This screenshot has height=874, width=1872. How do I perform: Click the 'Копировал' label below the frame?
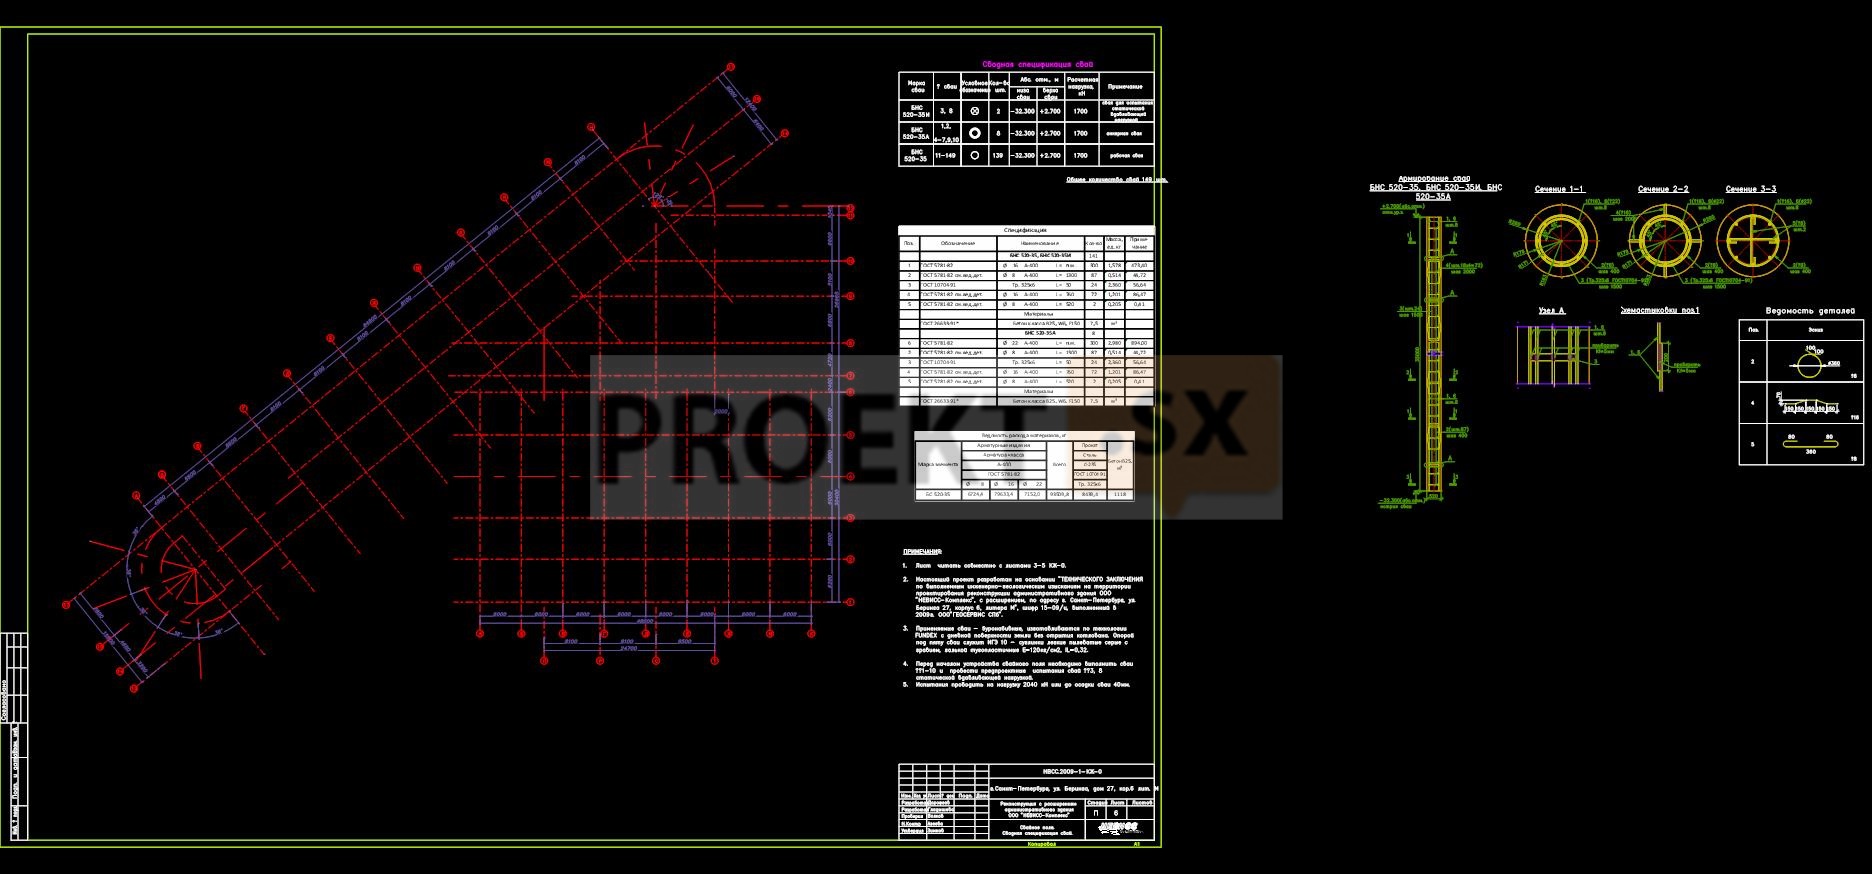click(1041, 844)
